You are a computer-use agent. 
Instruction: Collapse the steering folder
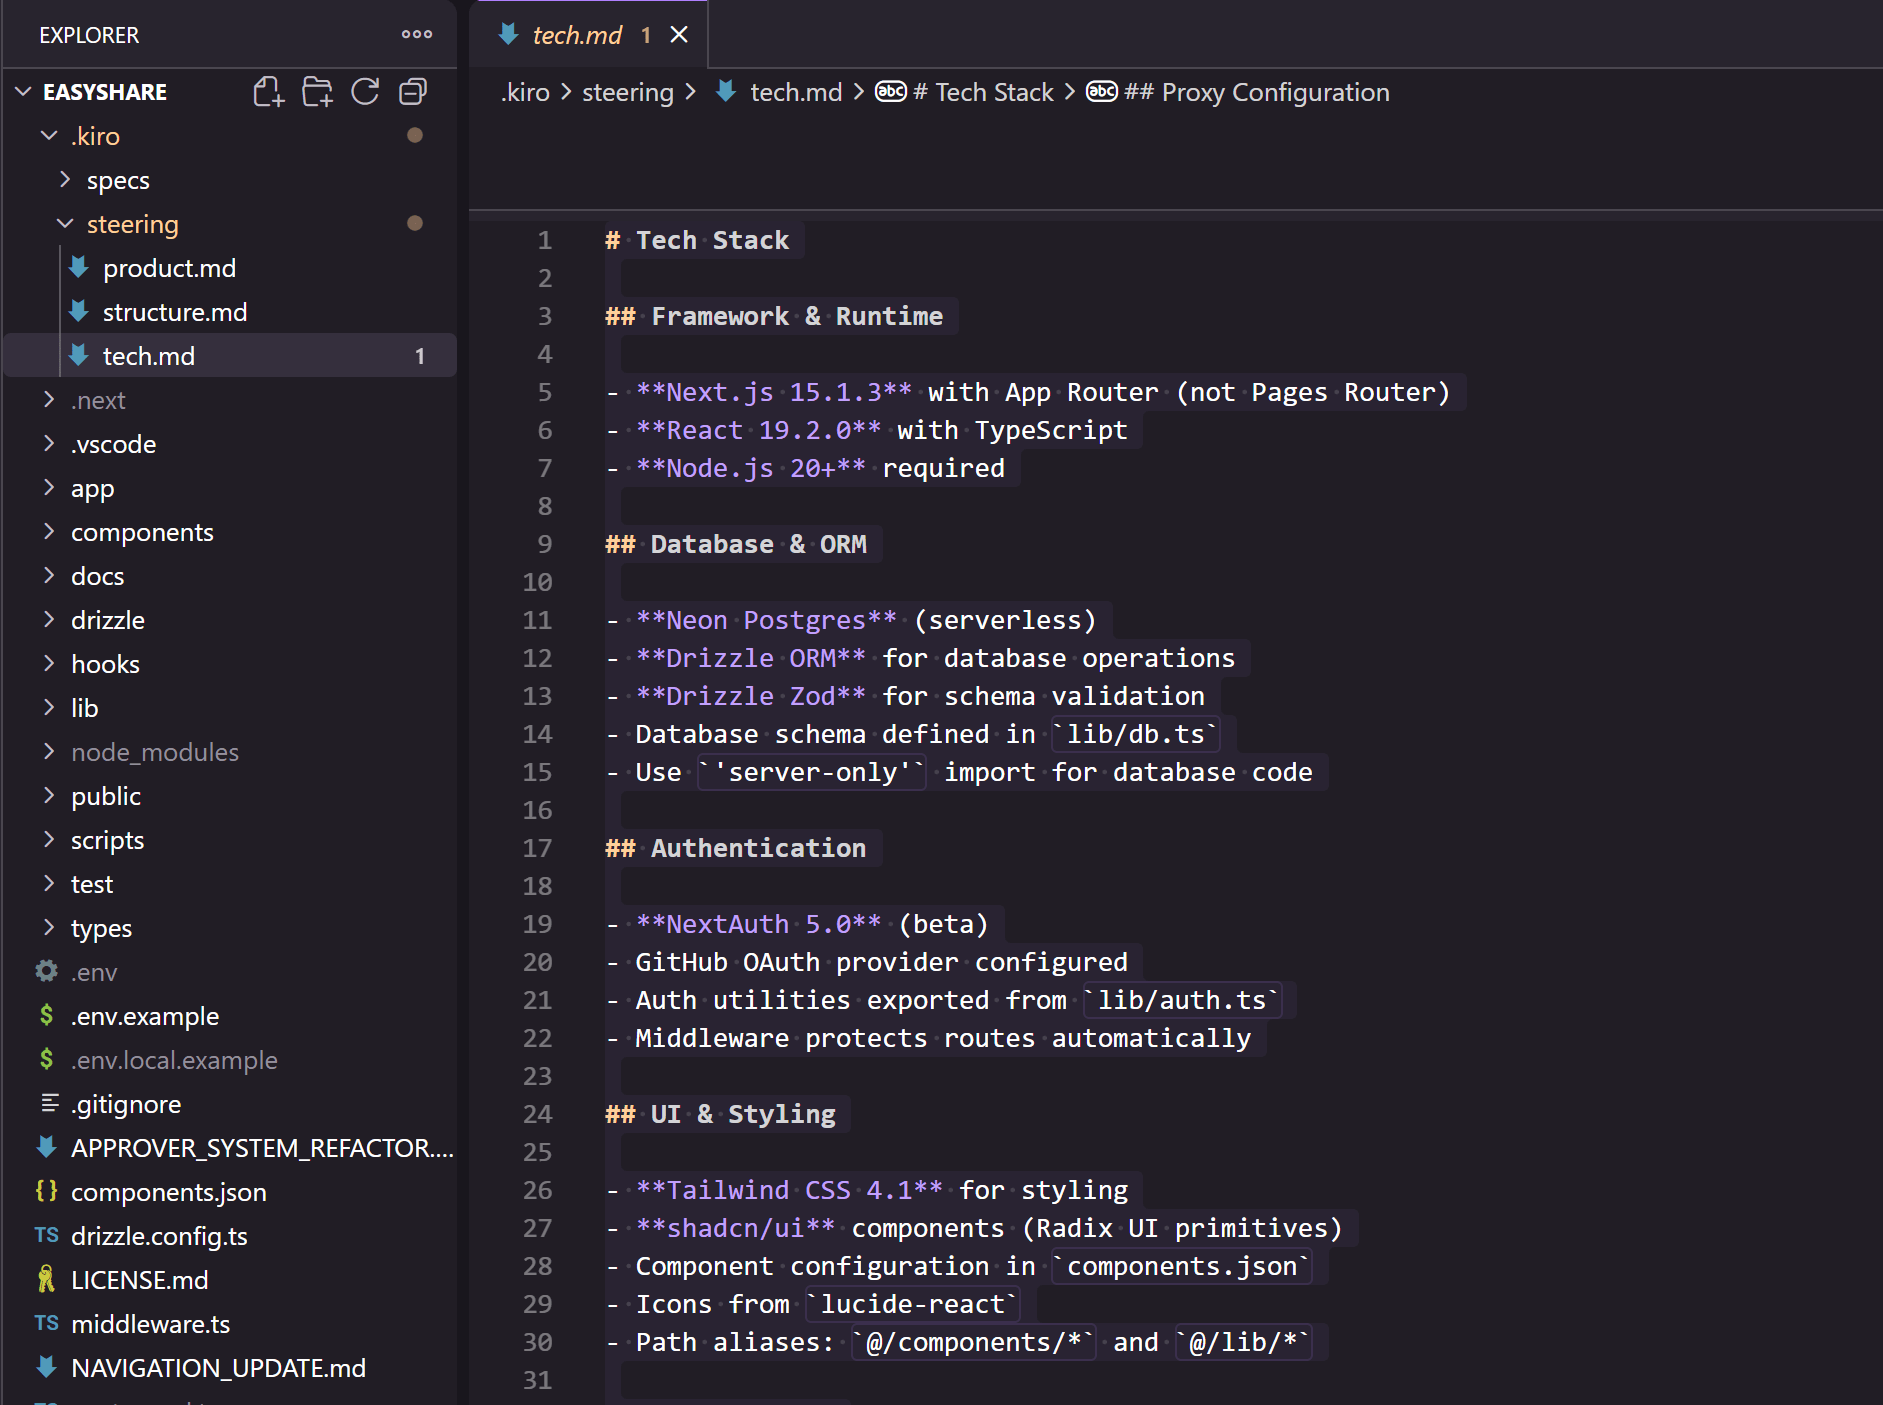click(x=65, y=223)
